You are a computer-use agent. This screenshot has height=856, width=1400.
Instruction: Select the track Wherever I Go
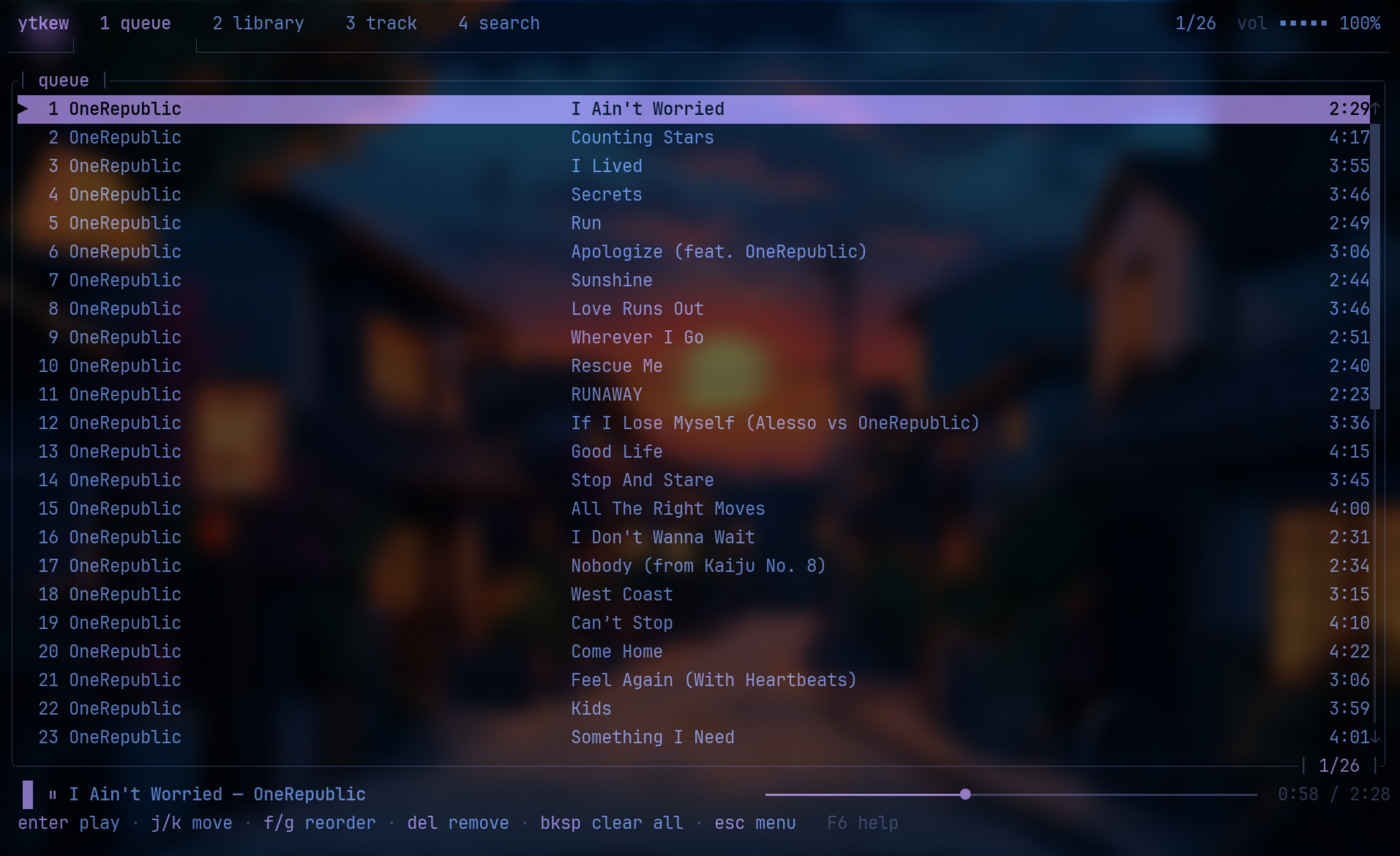[693, 337]
